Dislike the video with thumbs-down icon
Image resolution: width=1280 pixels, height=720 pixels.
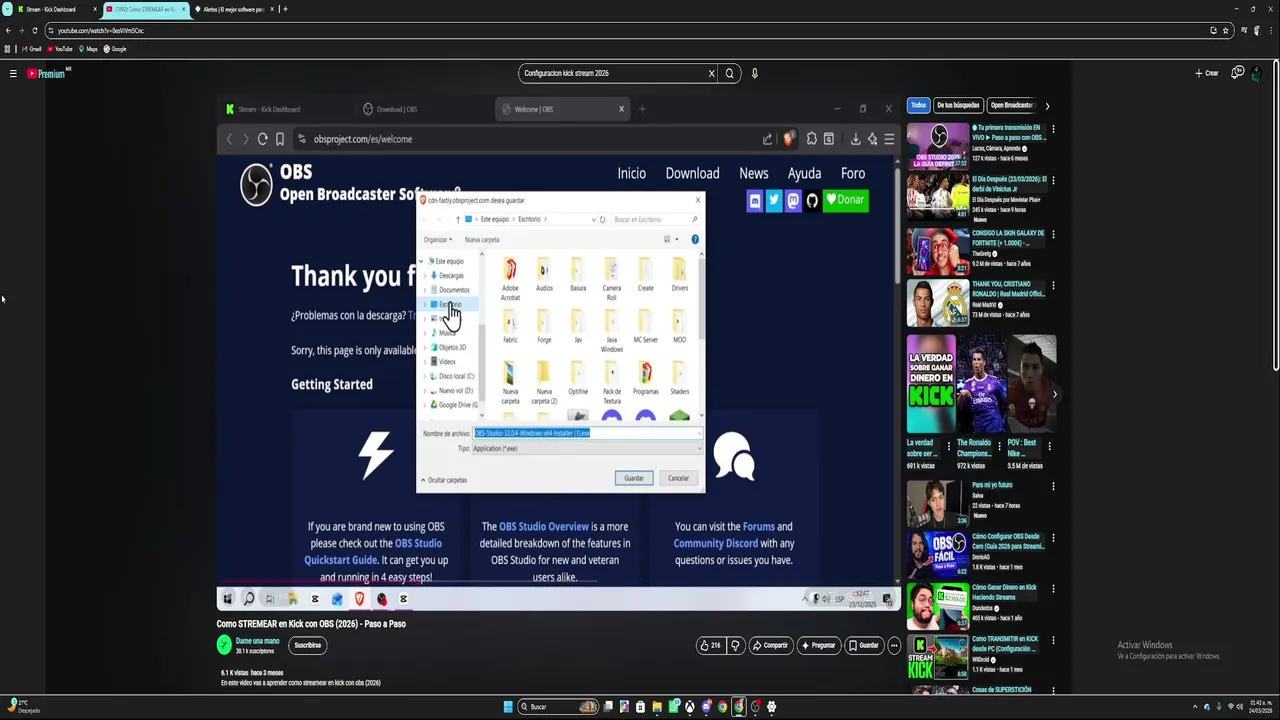[x=735, y=645]
